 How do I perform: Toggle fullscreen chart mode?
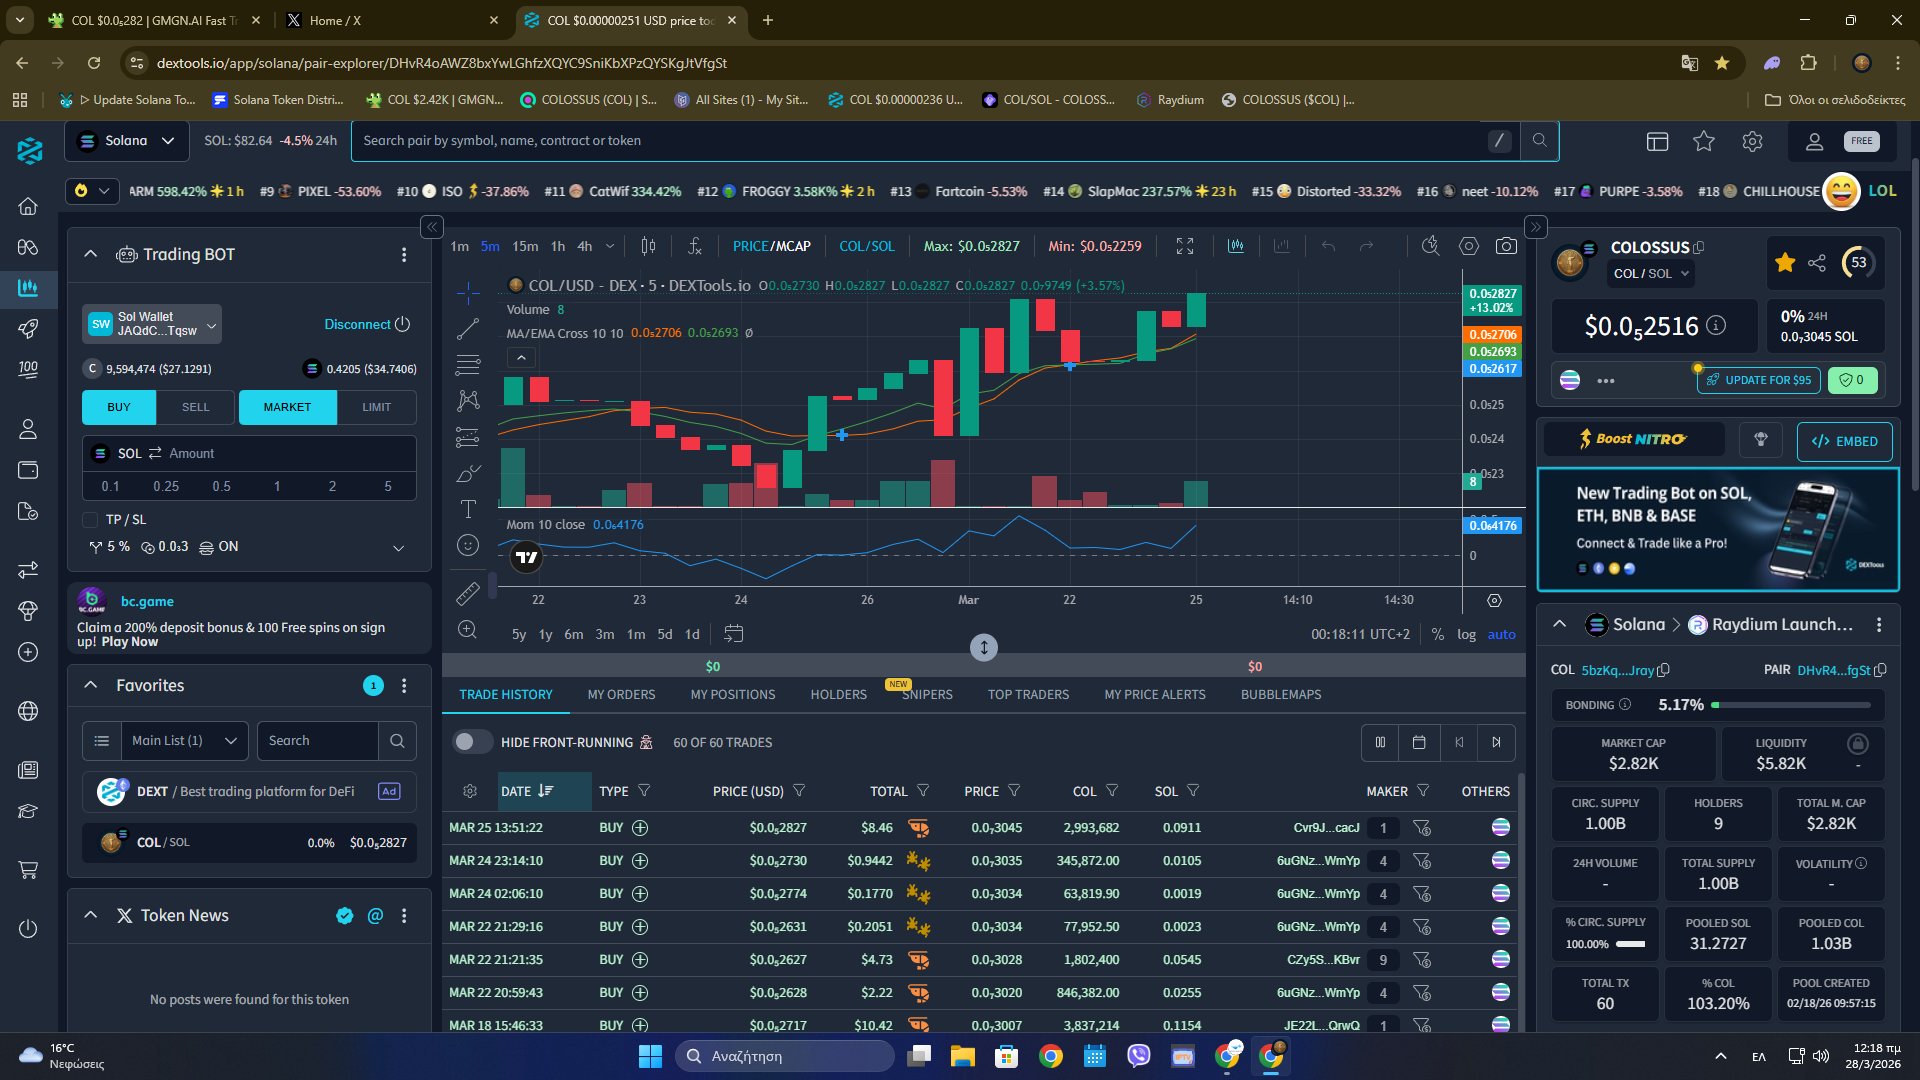tap(1185, 246)
